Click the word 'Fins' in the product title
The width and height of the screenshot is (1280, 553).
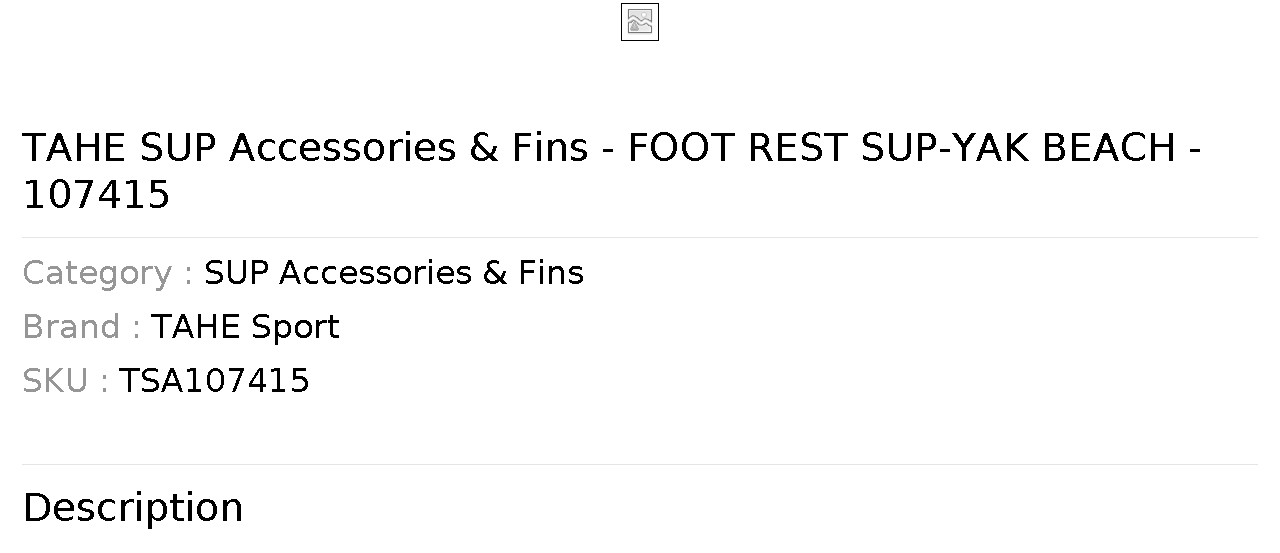(549, 148)
